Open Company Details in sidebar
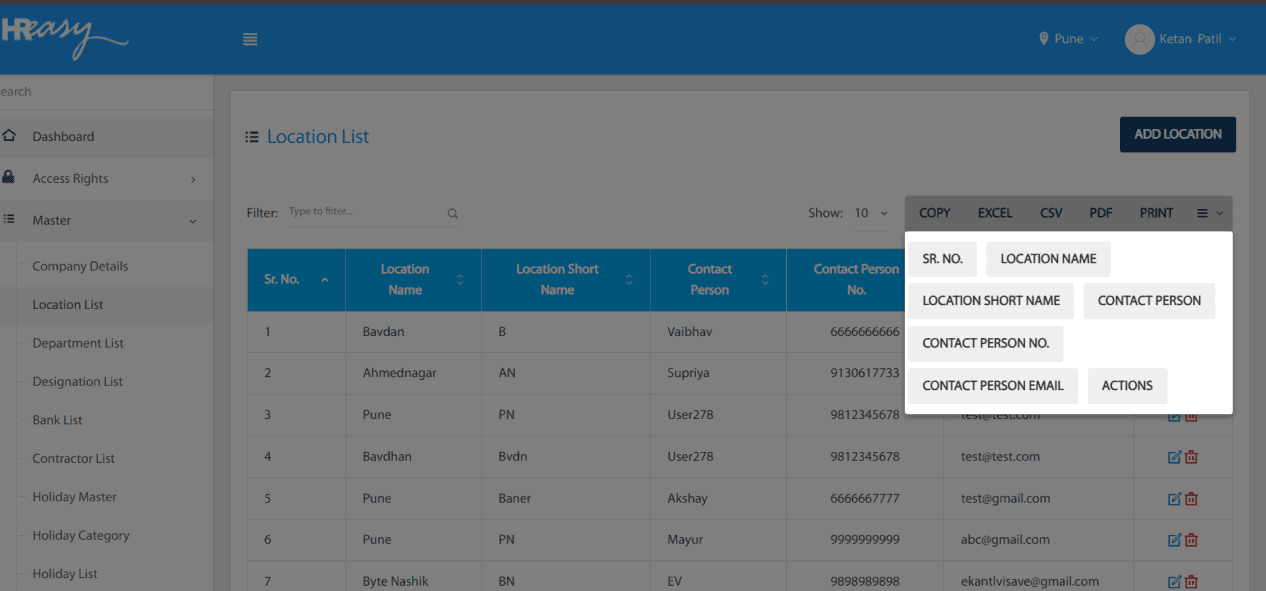The width and height of the screenshot is (1266, 591). click(80, 266)
